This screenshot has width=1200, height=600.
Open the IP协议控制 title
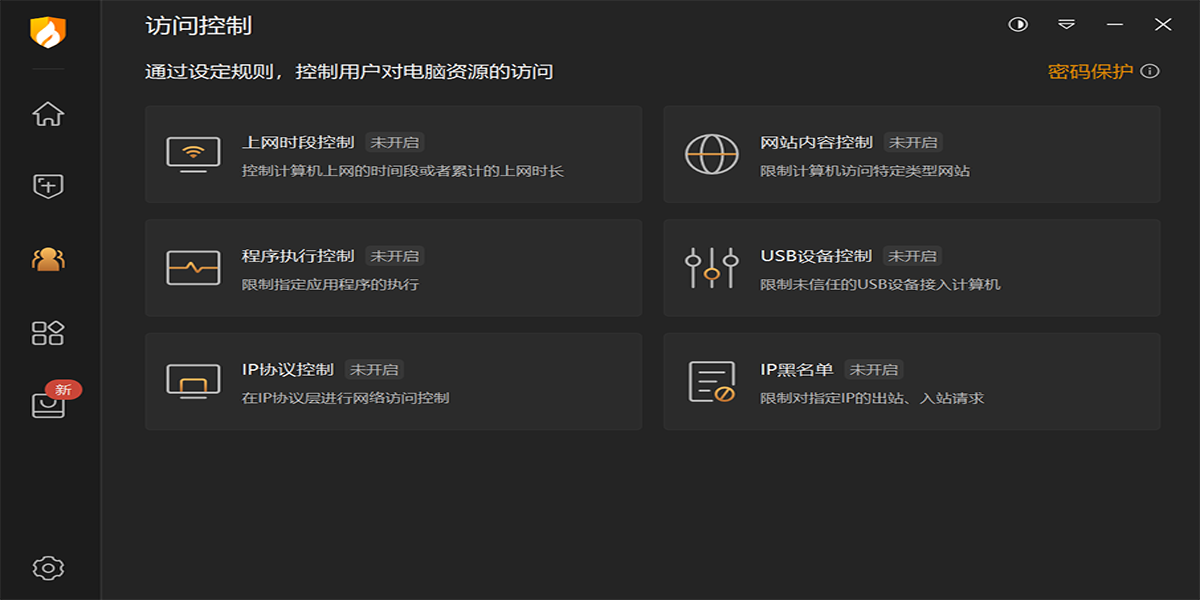(288, 369)
